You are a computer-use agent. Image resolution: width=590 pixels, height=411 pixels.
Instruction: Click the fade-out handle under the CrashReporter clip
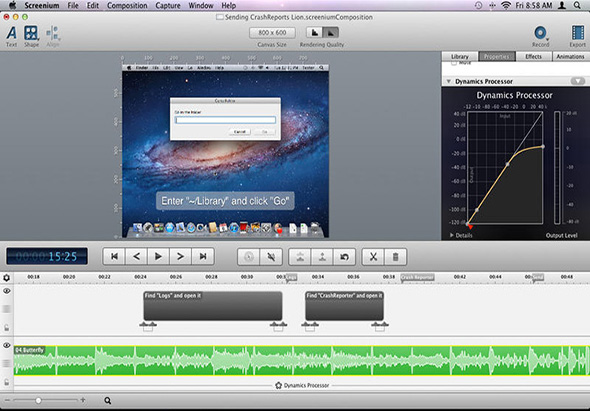click(380, 326)
